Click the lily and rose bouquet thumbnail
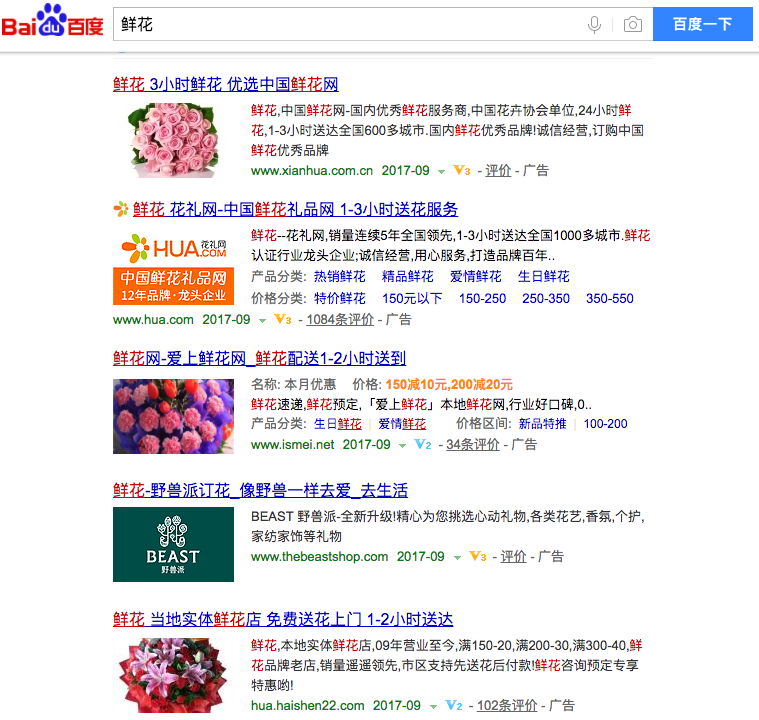The image size is (759, 720). click(x=173, y=675)
